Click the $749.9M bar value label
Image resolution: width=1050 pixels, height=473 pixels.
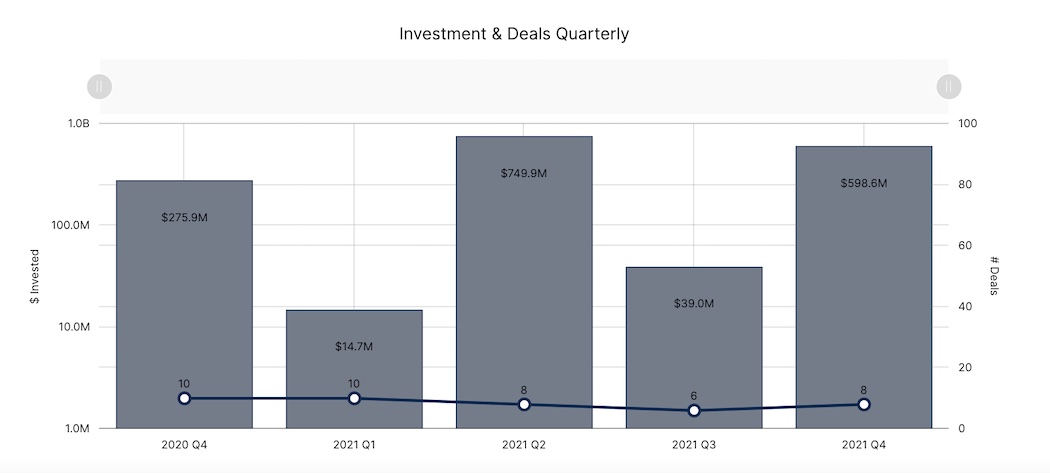pyautogui.click(x=524, y=173)
